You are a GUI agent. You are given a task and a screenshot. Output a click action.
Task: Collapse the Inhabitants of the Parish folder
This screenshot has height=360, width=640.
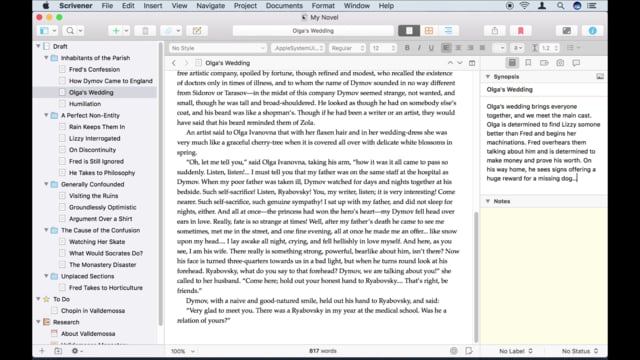point(46,58)
